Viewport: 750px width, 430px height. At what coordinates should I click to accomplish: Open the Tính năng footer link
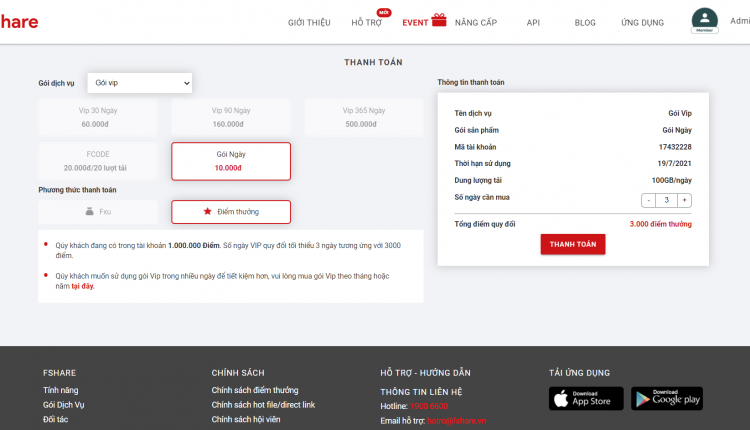tap(61, 390)
